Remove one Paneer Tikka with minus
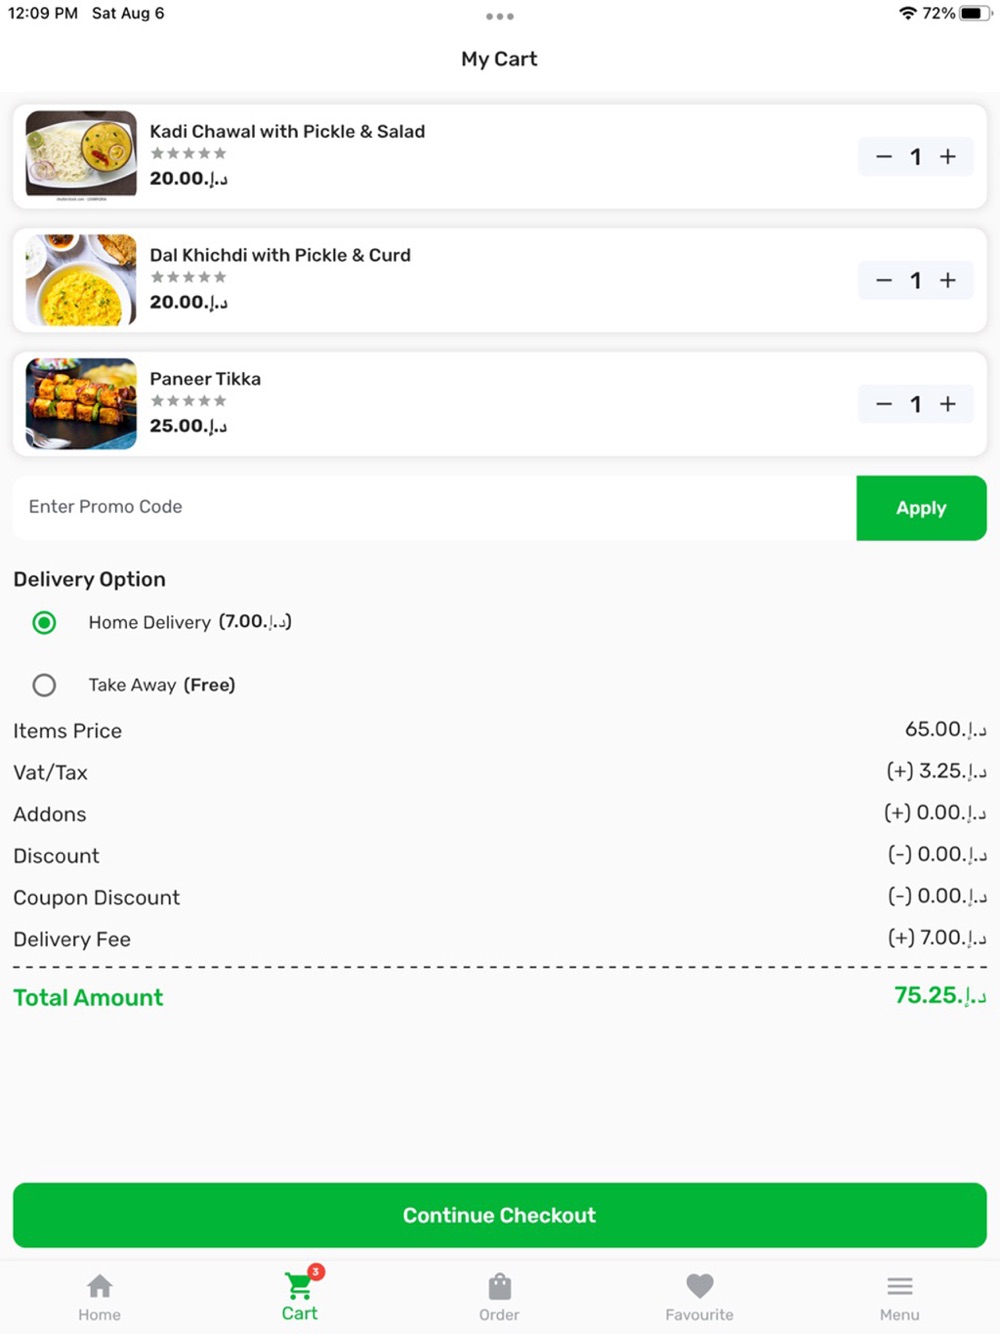This screenshot has height=1334, width=1000. pos(884,404)
